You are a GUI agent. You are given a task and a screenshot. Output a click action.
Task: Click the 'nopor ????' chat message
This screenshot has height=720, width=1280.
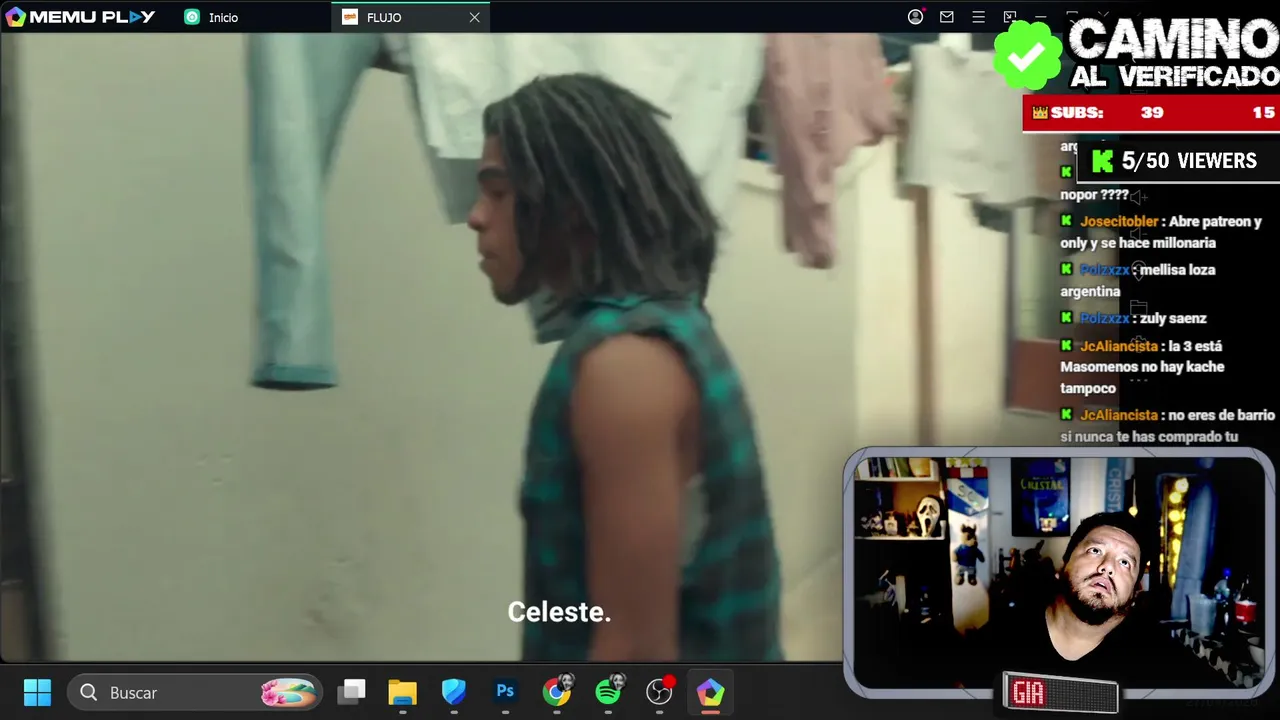pos(1094,195)
